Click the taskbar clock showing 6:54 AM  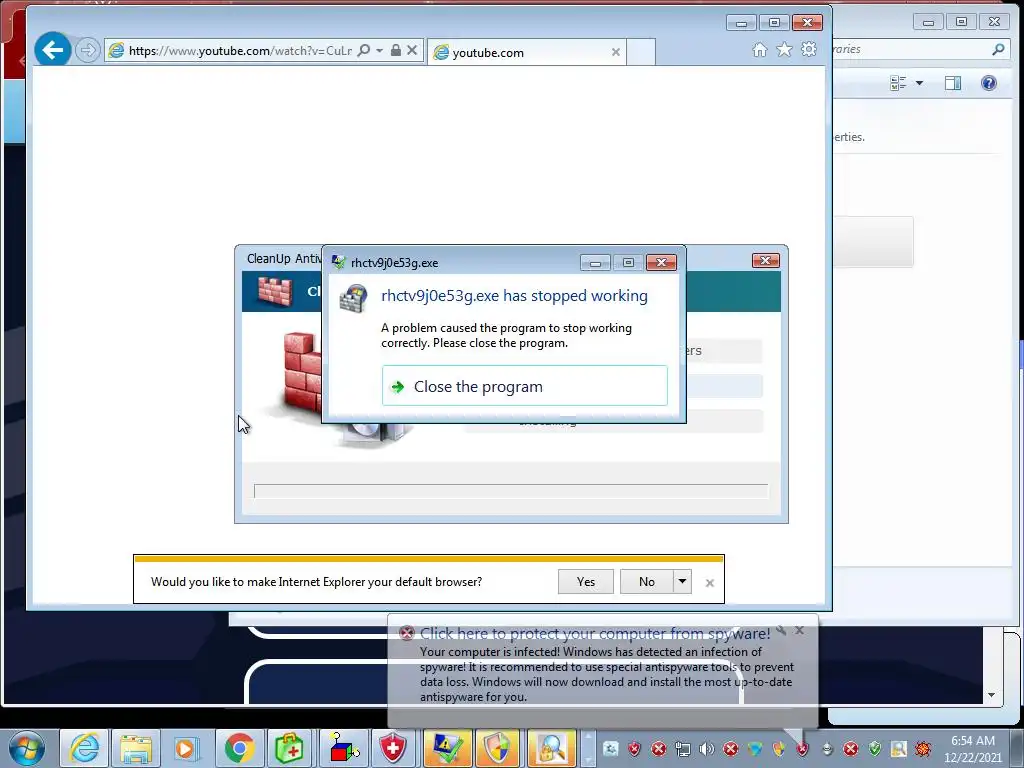[x=972, y=748]
